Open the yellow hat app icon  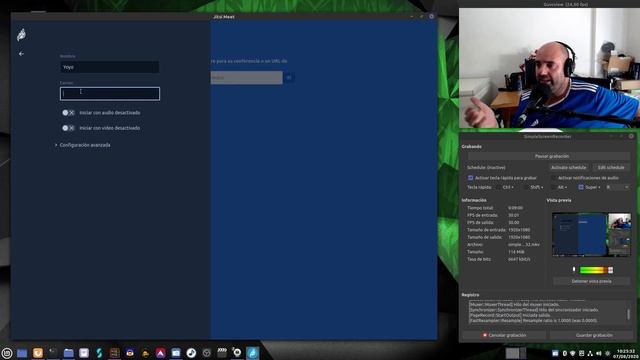(145, 353)
